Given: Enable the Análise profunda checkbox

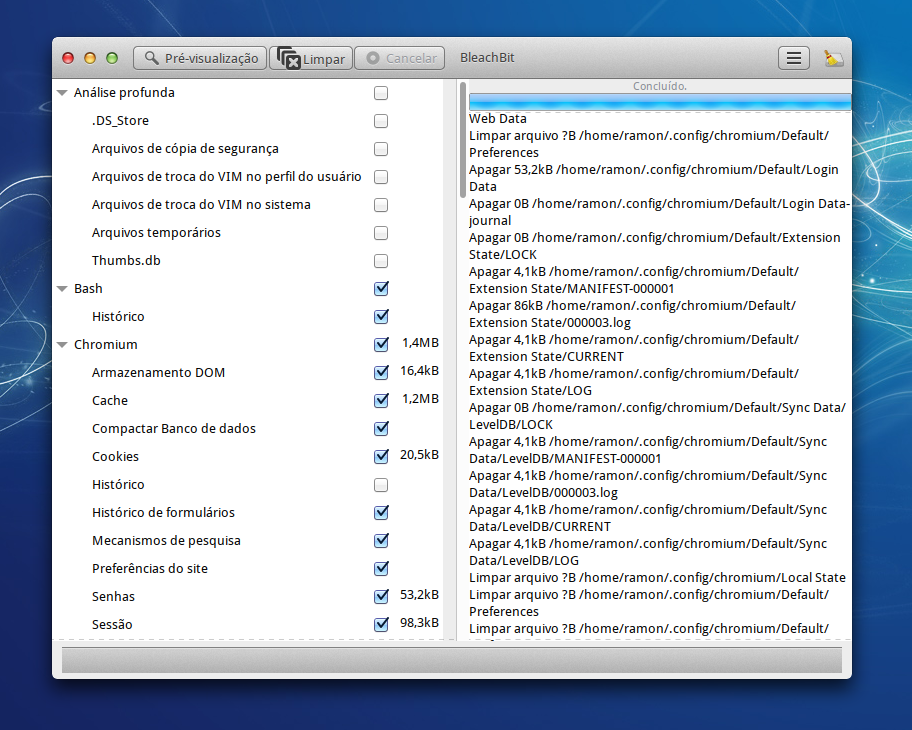Looking at the screenshot, I should (x=381, y=93).
